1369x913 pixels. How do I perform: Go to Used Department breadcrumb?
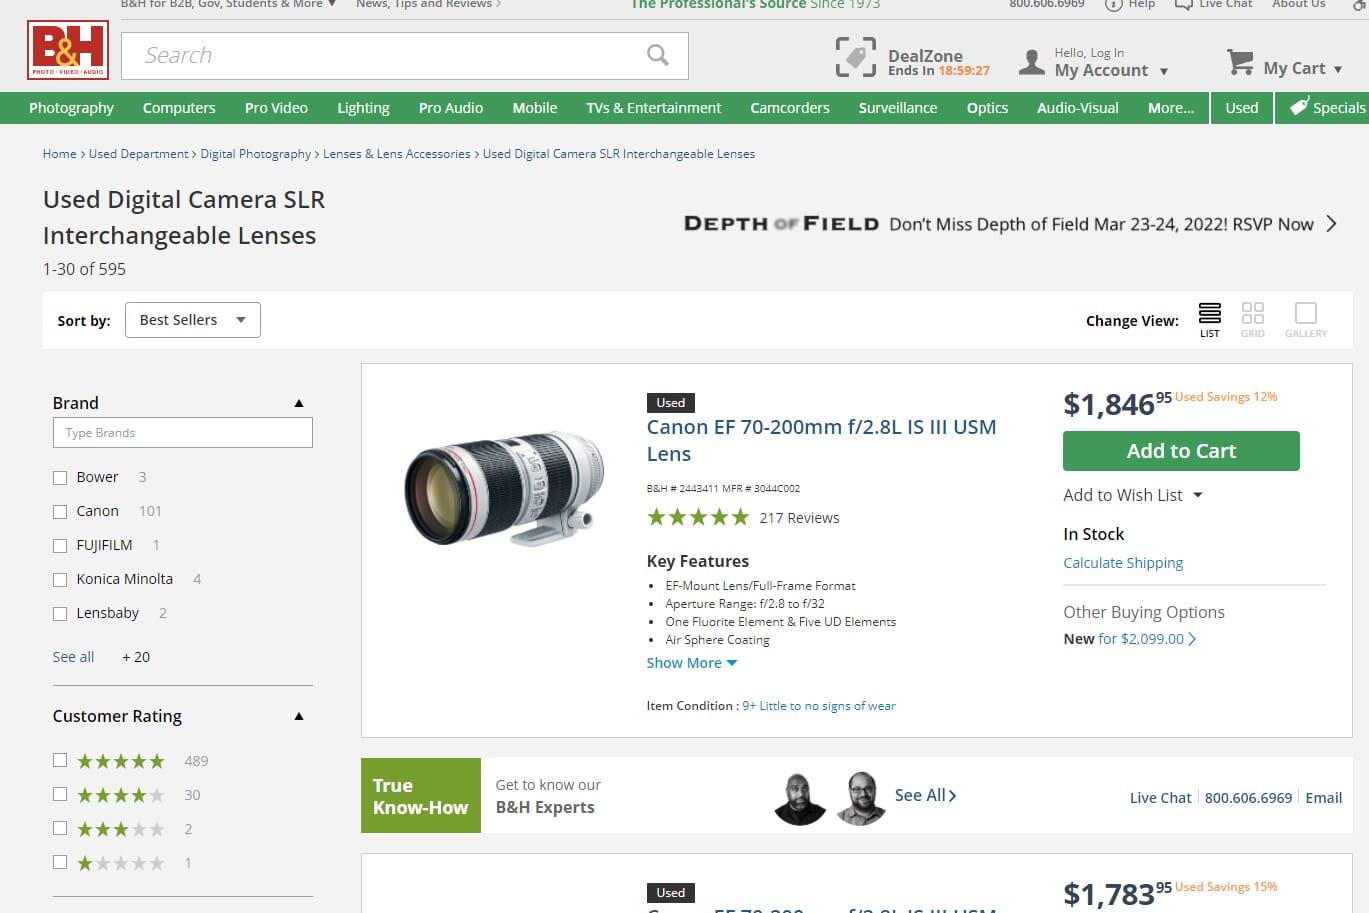pyautogui.click(x=138, y=154)
